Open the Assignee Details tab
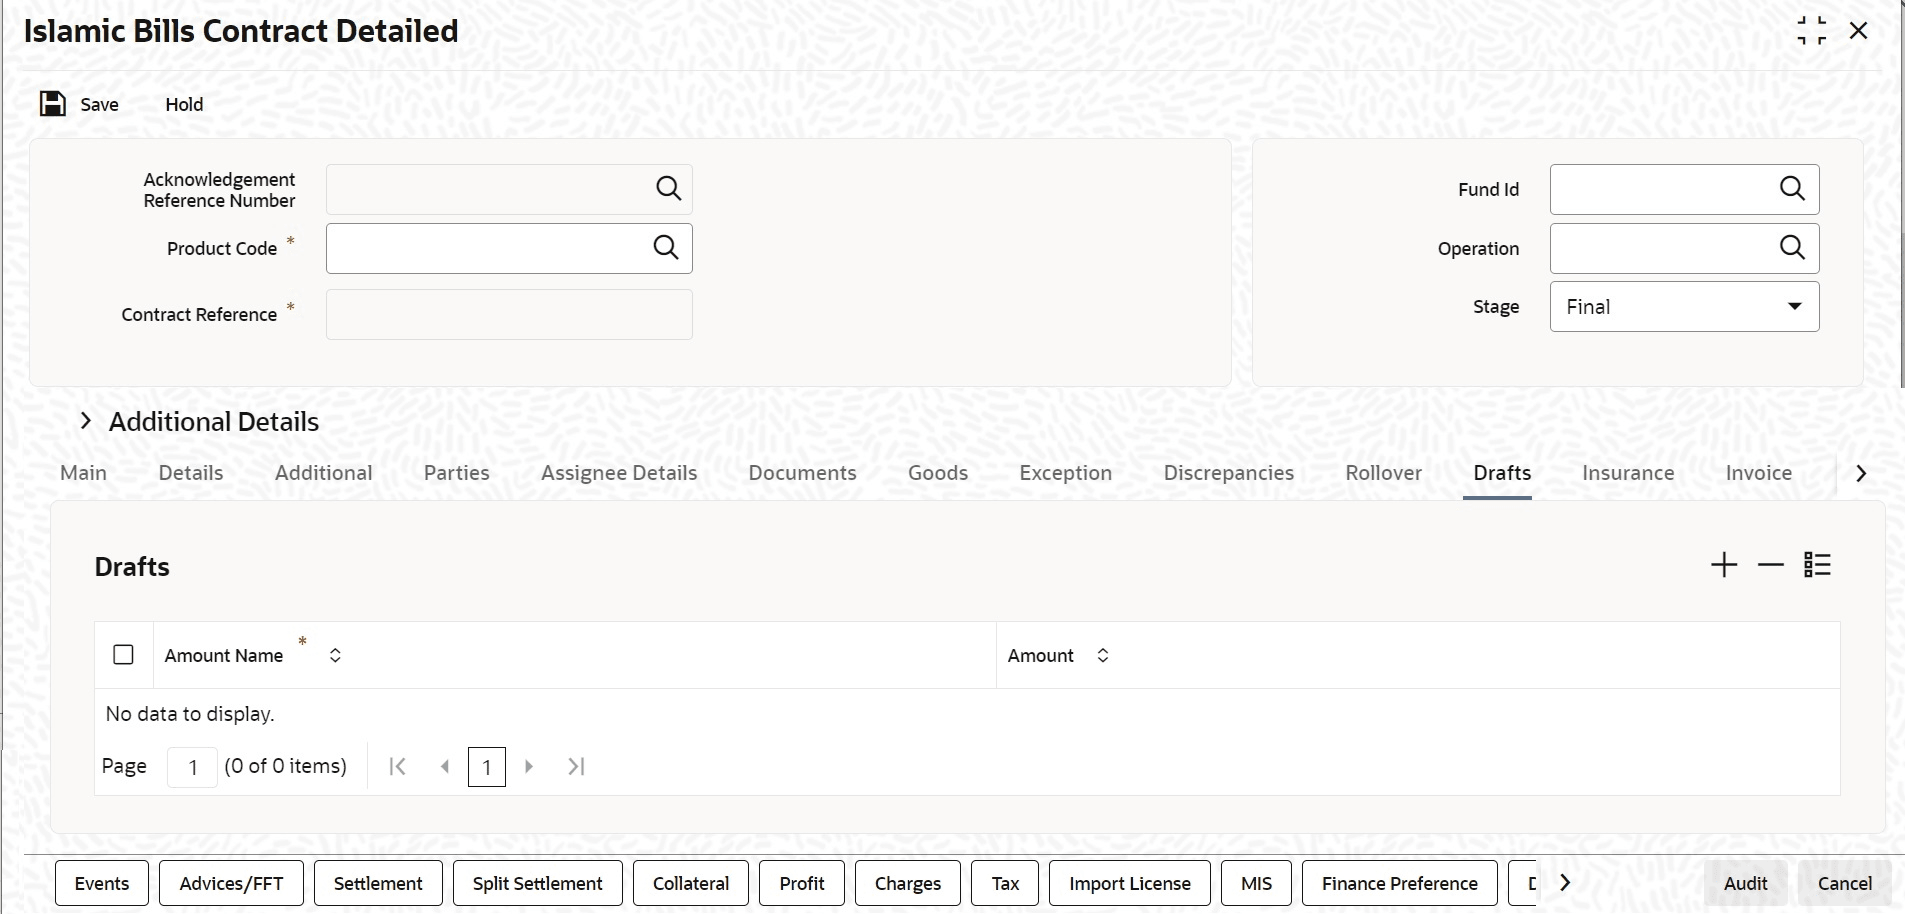Image resolution: width=1905 pixels, height=914 pixels. pos(619,473)
